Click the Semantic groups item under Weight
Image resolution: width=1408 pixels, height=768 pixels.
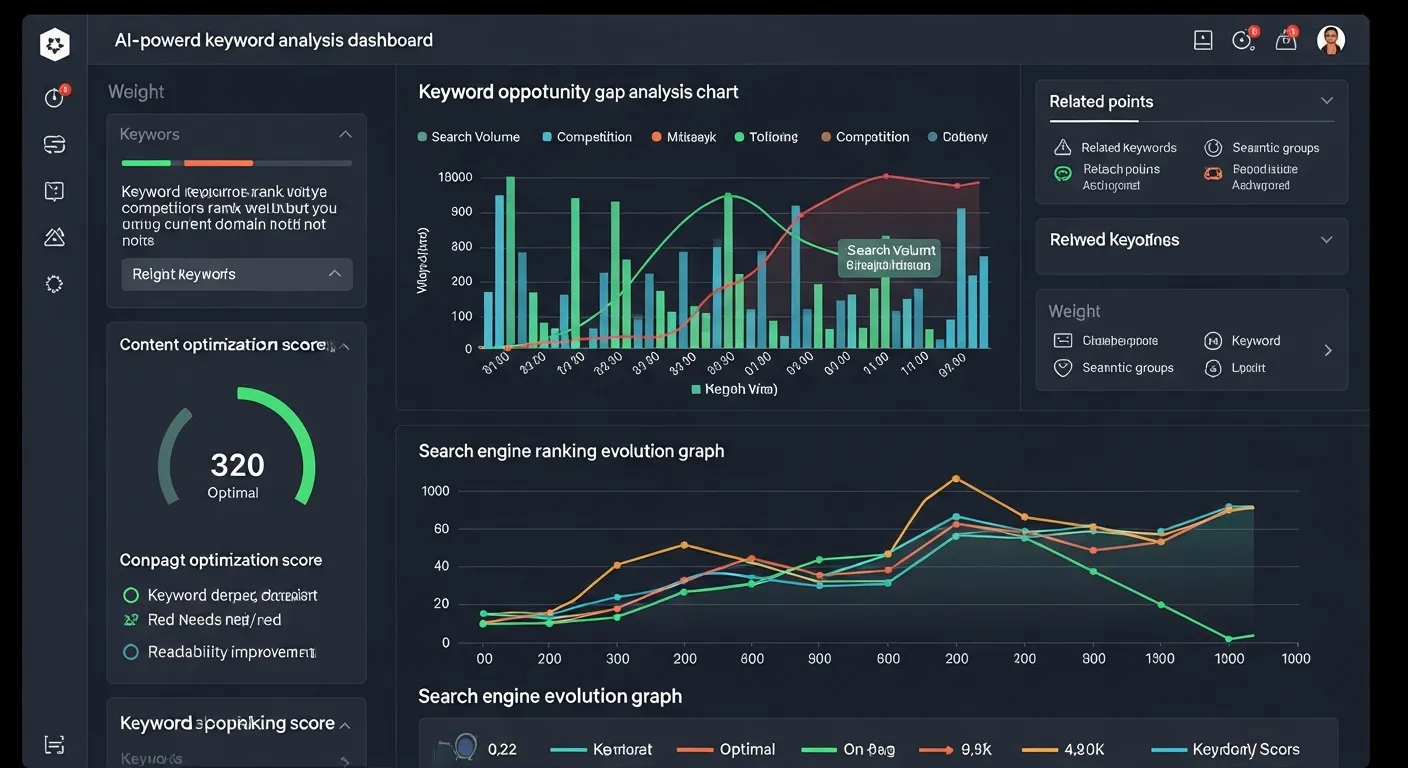click(1116, 368)
